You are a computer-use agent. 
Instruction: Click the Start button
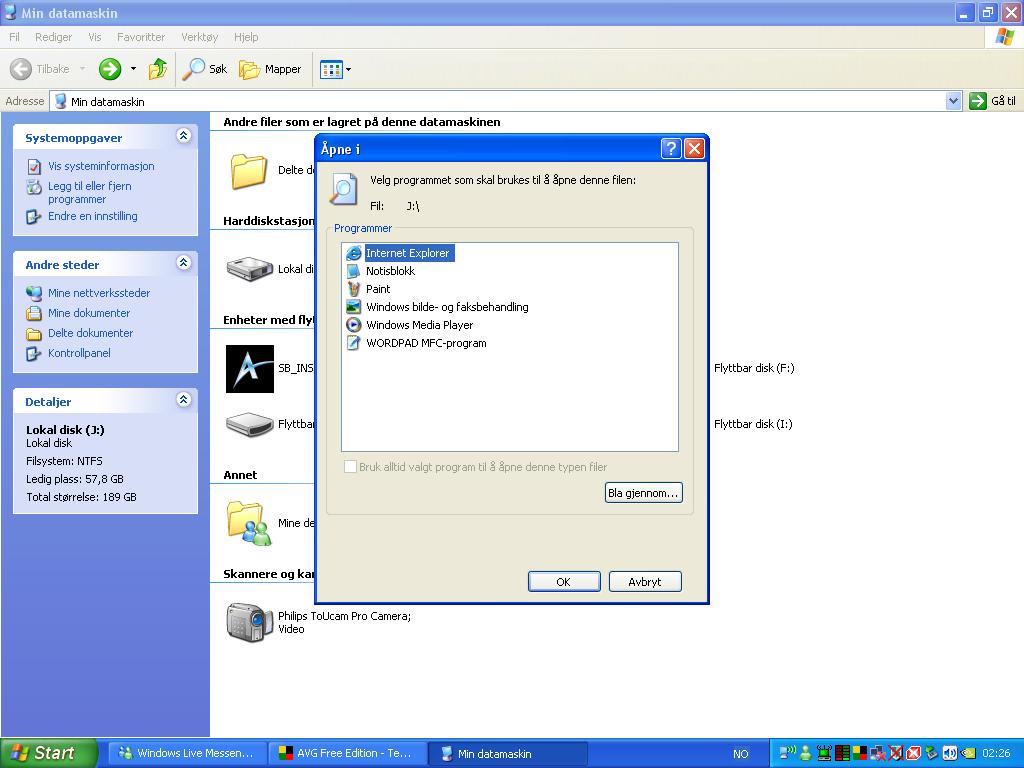[x=48, y=753]
